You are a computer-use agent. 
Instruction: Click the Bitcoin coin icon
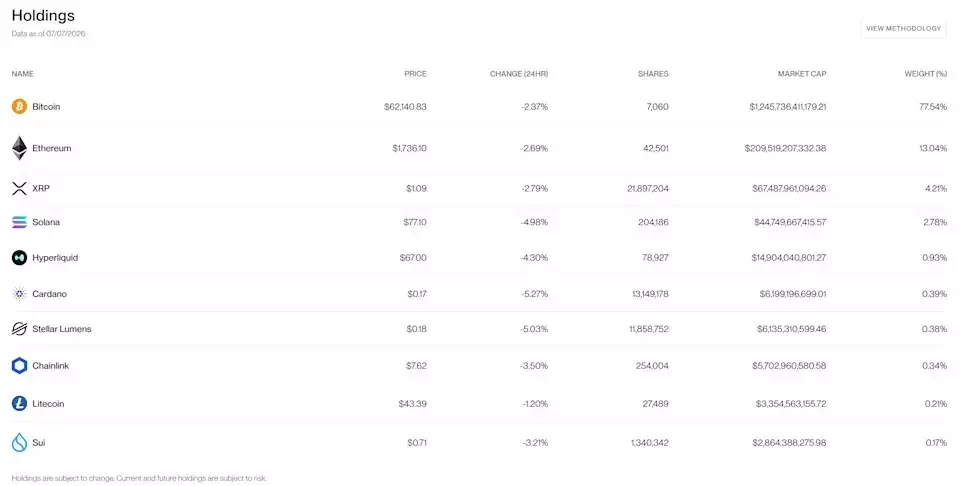(20, 107)
